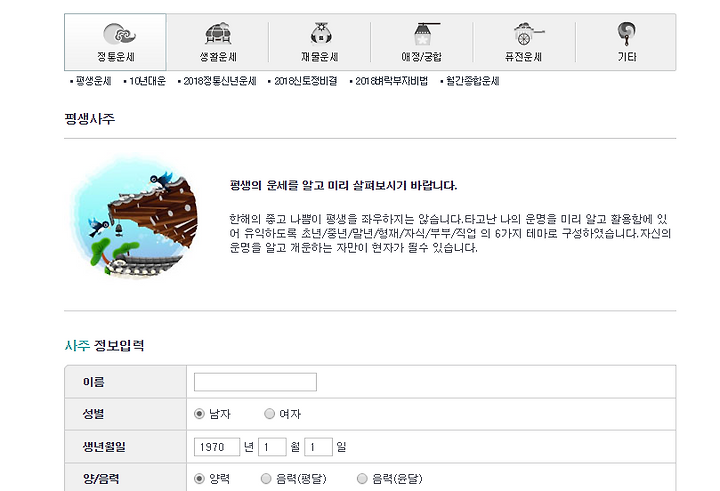Select 음력(평달) lunar radio button

pyautogui.click(x=266, y=479)
